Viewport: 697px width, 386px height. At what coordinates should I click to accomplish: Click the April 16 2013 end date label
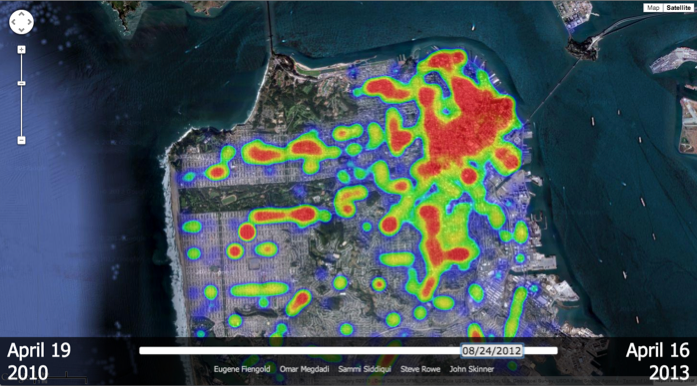(657, 361)
